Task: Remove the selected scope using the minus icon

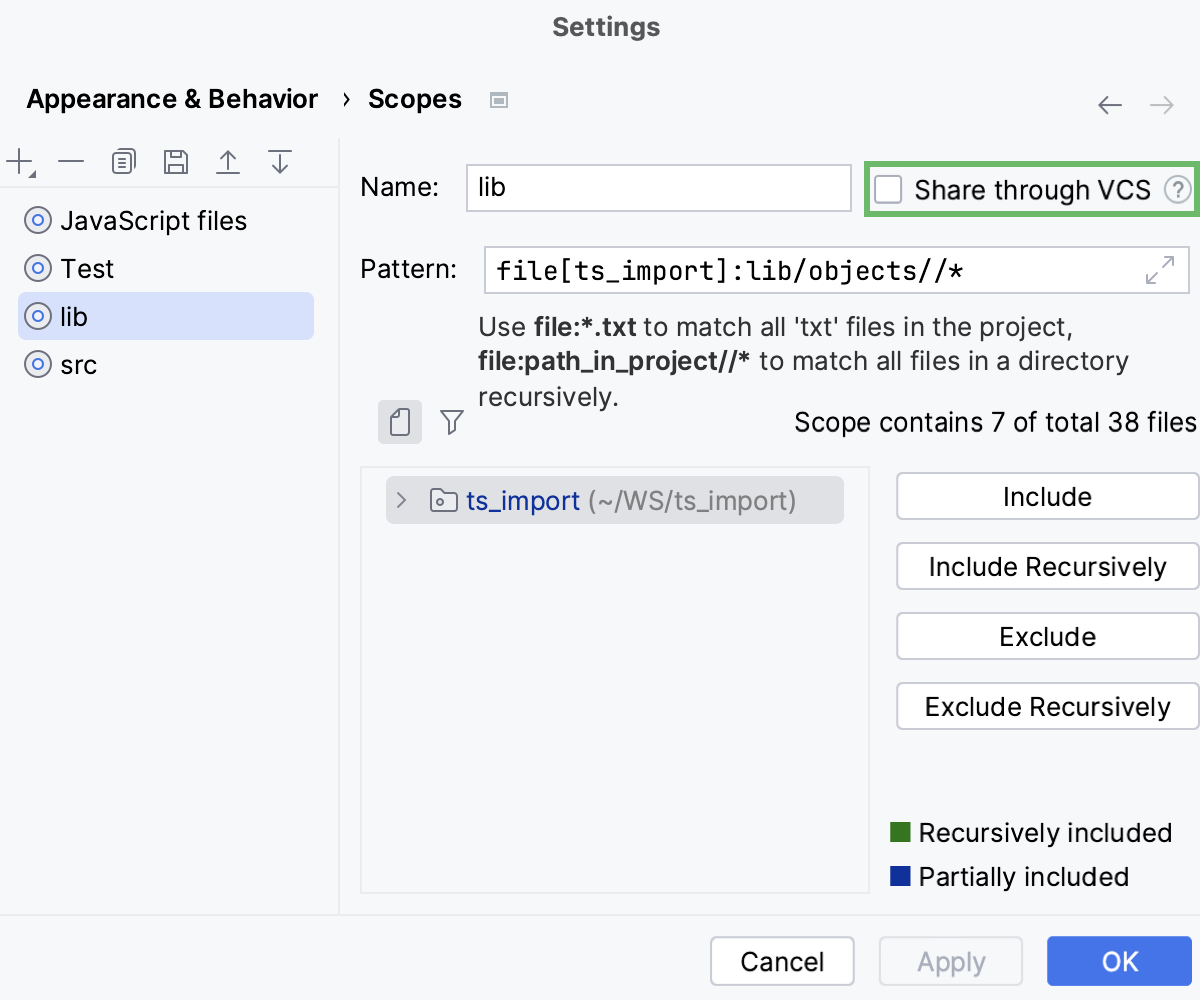Action: click(71, 161)
